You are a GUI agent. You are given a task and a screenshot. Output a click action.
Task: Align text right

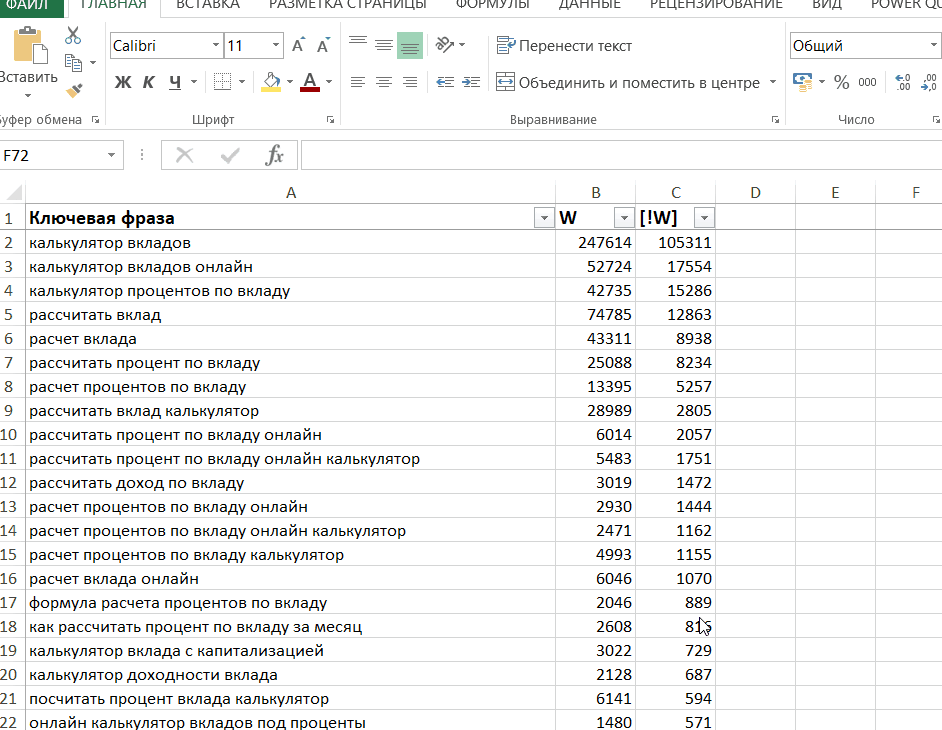pyautogui.click(x=410, y=82)
